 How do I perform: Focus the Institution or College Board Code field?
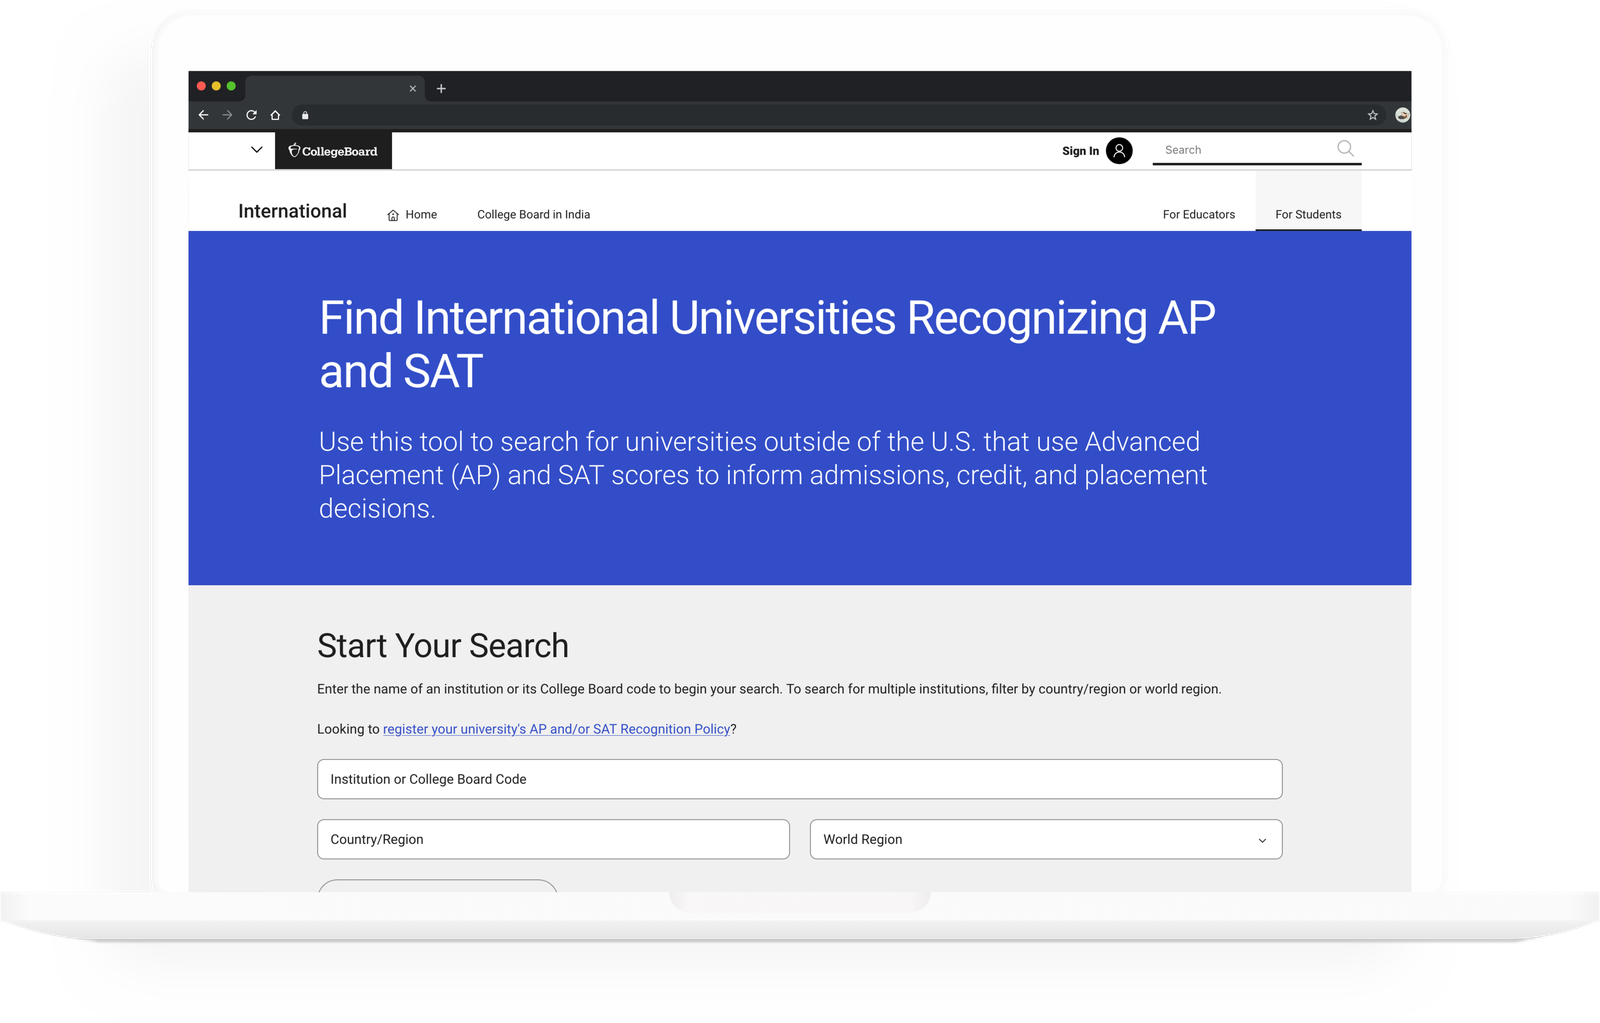click(799, 779)
